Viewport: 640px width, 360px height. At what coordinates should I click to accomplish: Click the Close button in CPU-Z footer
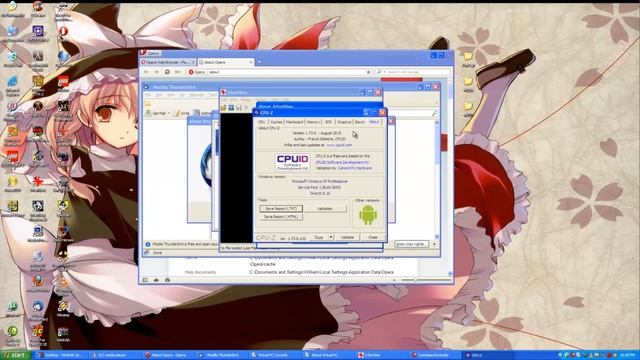tap(373, 237)
